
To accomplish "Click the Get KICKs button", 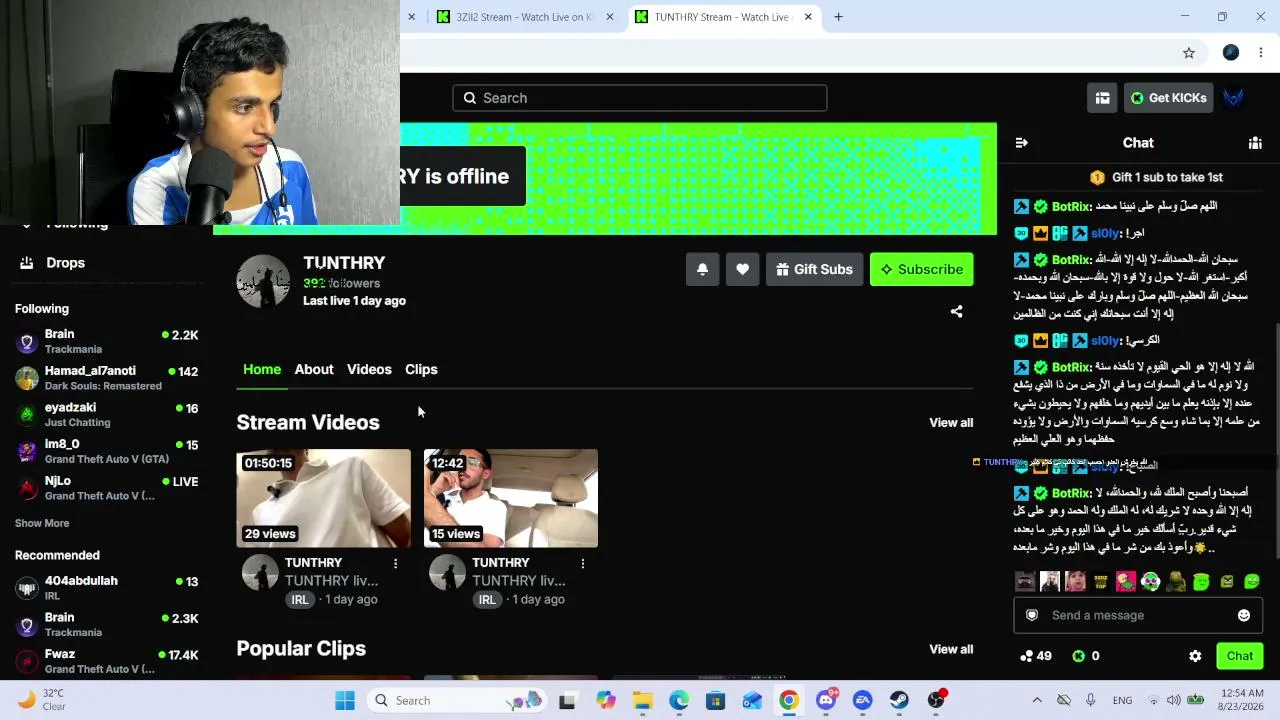I will click(1168, 98).
